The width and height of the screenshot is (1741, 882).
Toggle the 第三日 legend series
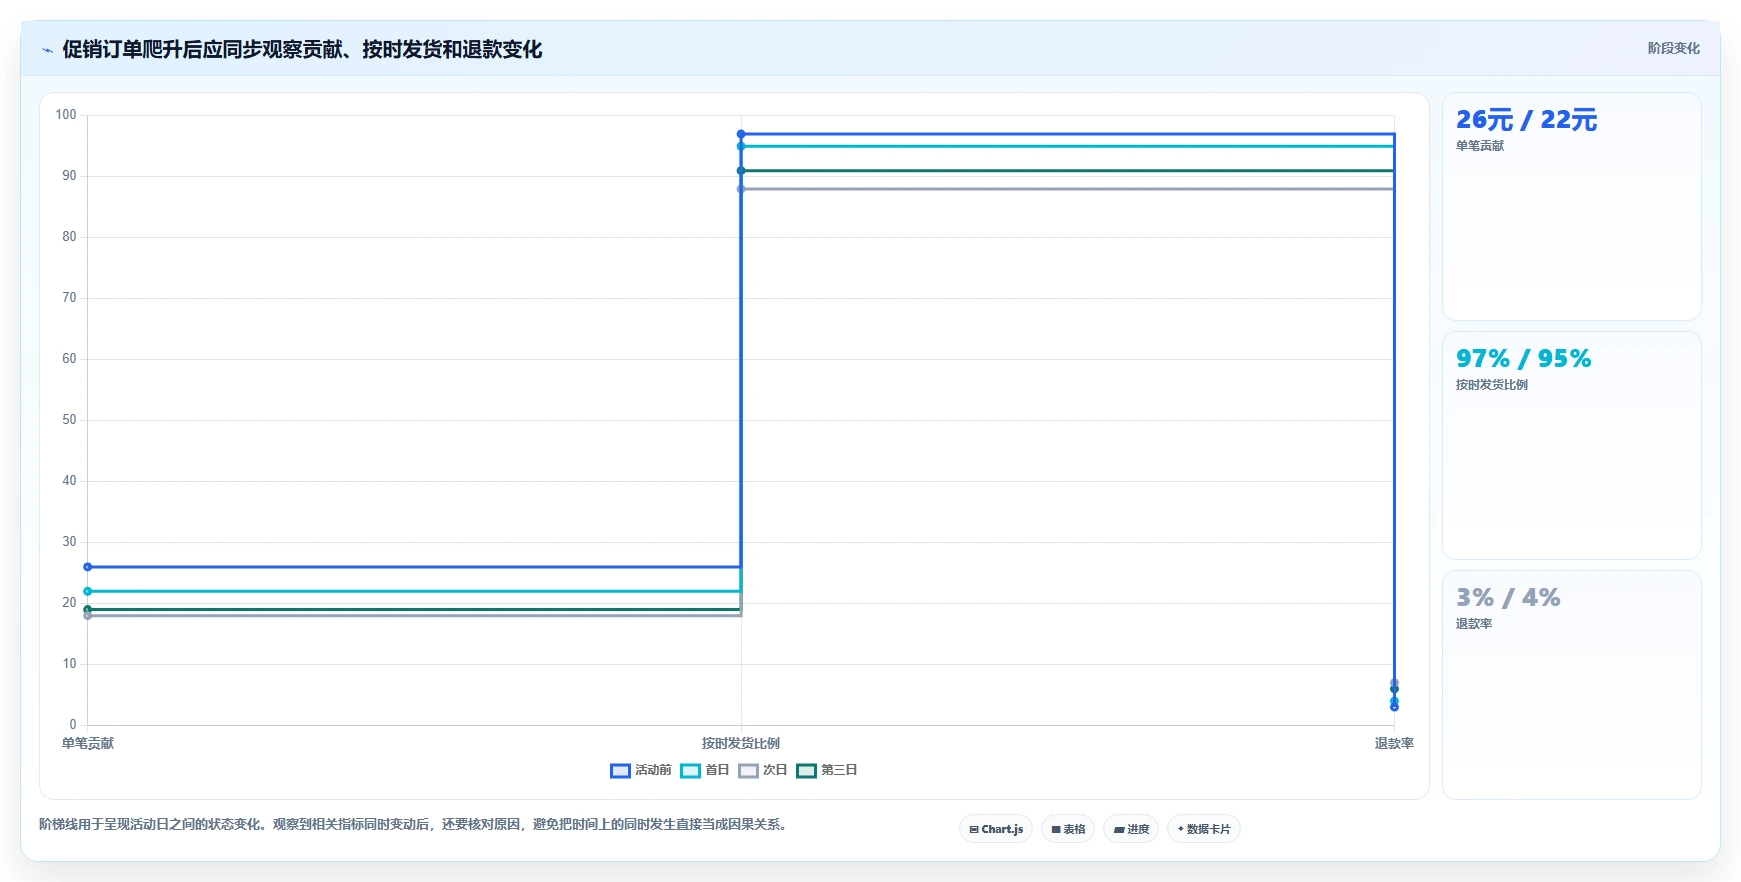pos(827,770)
